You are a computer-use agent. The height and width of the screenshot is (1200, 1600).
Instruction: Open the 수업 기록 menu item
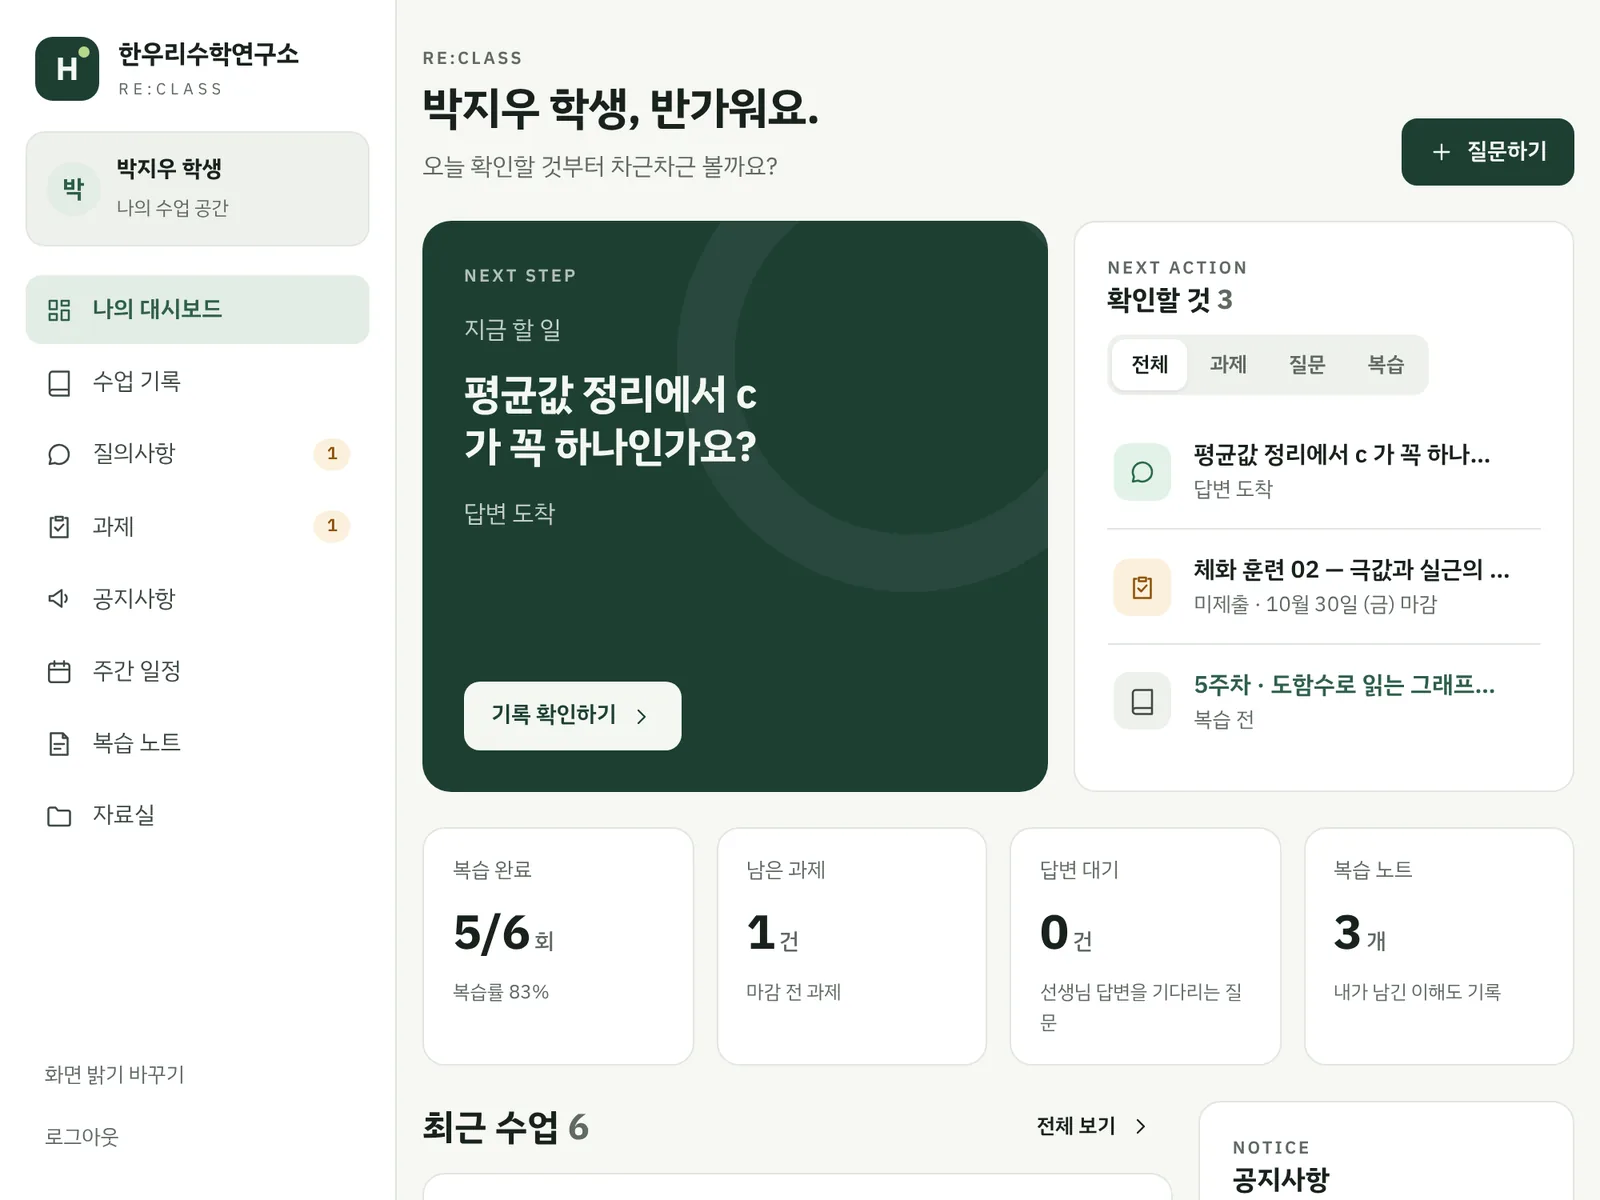click(x=197, y=382)
